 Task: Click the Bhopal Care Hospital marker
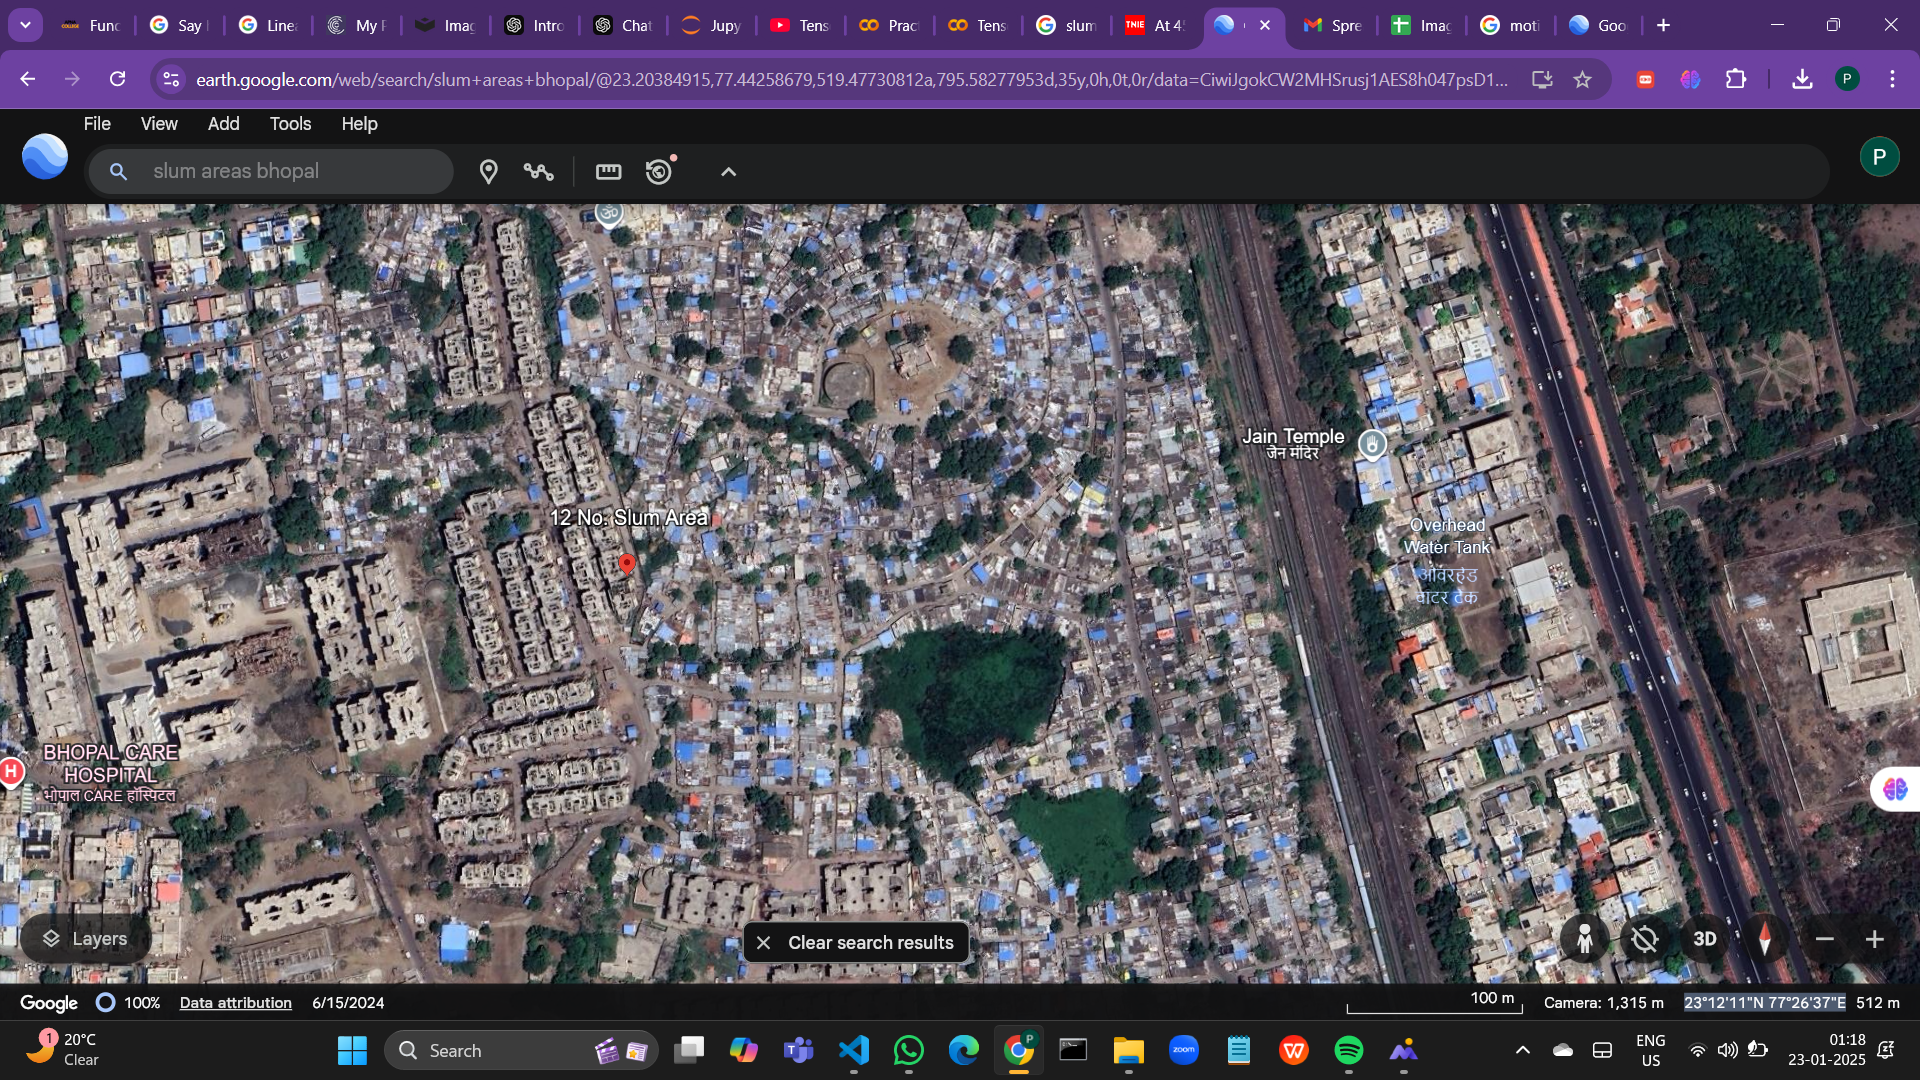[x=11, y=772]
